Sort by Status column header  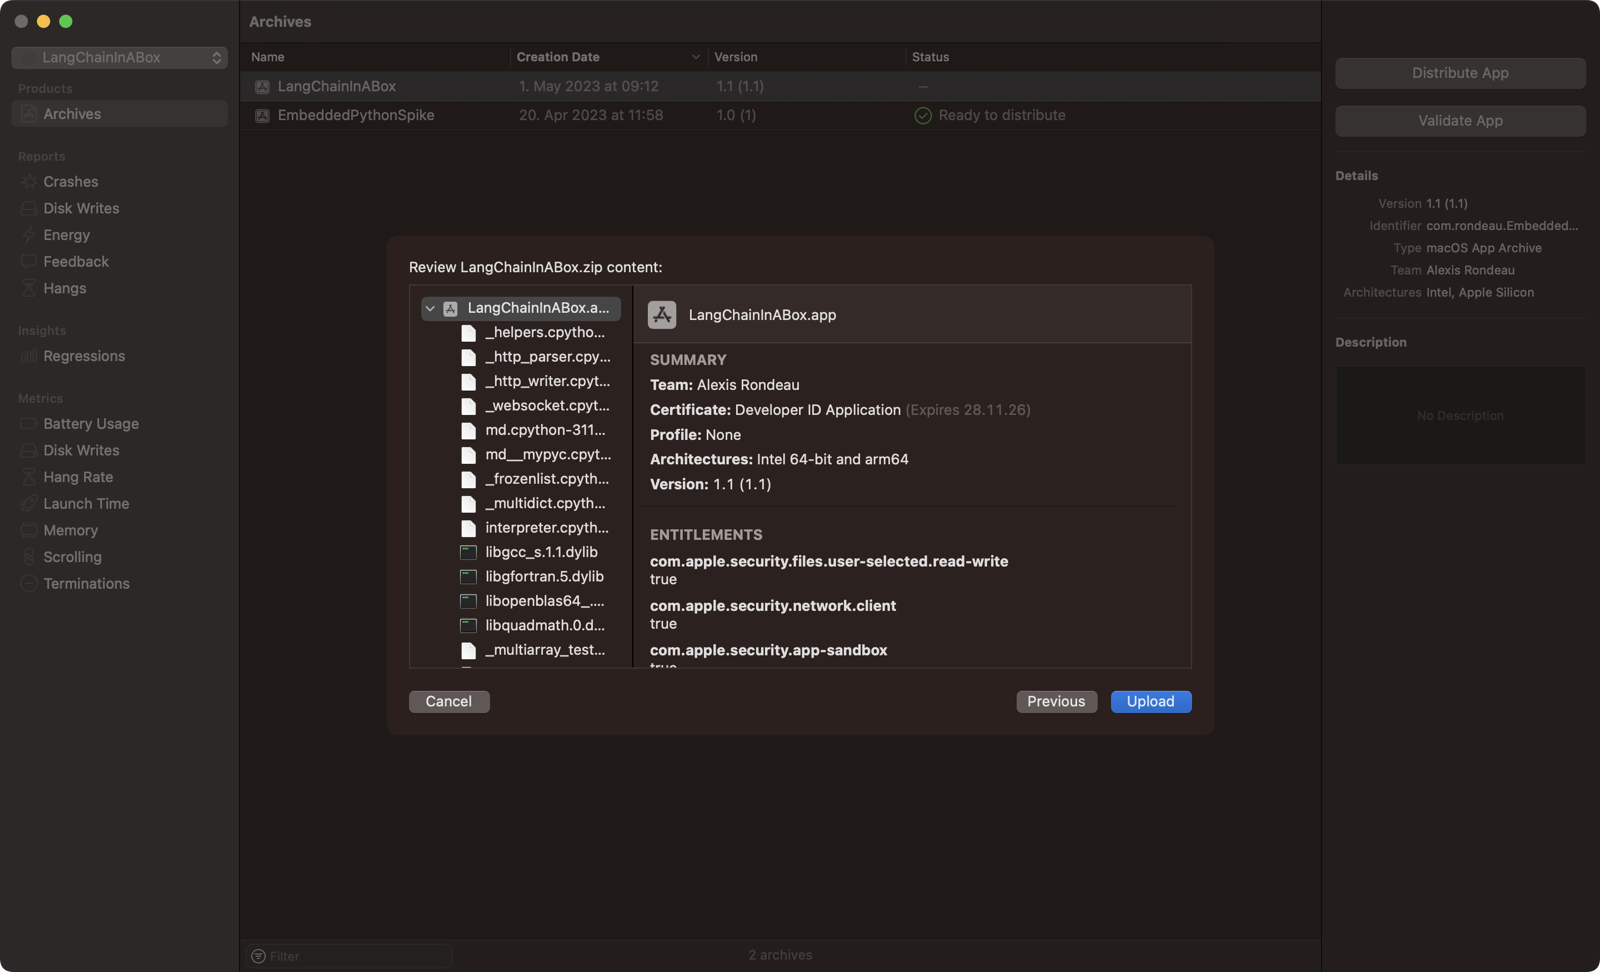pos(931,57)
